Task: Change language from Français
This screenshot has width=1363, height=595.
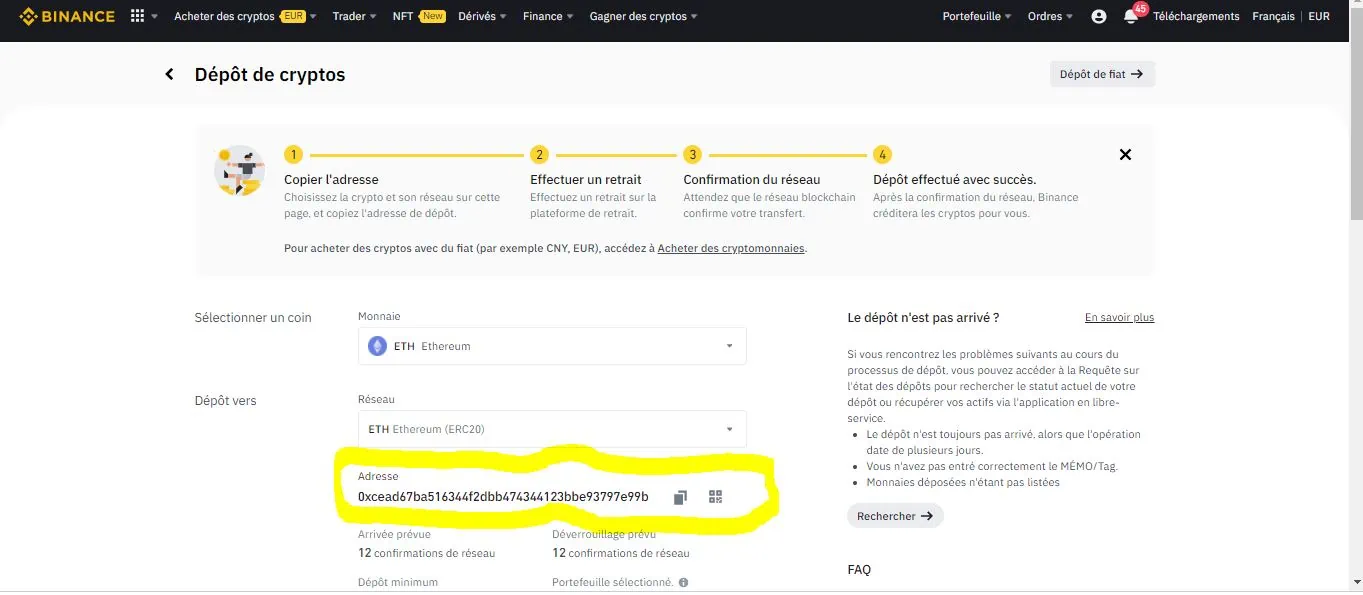Action: 1273,16
